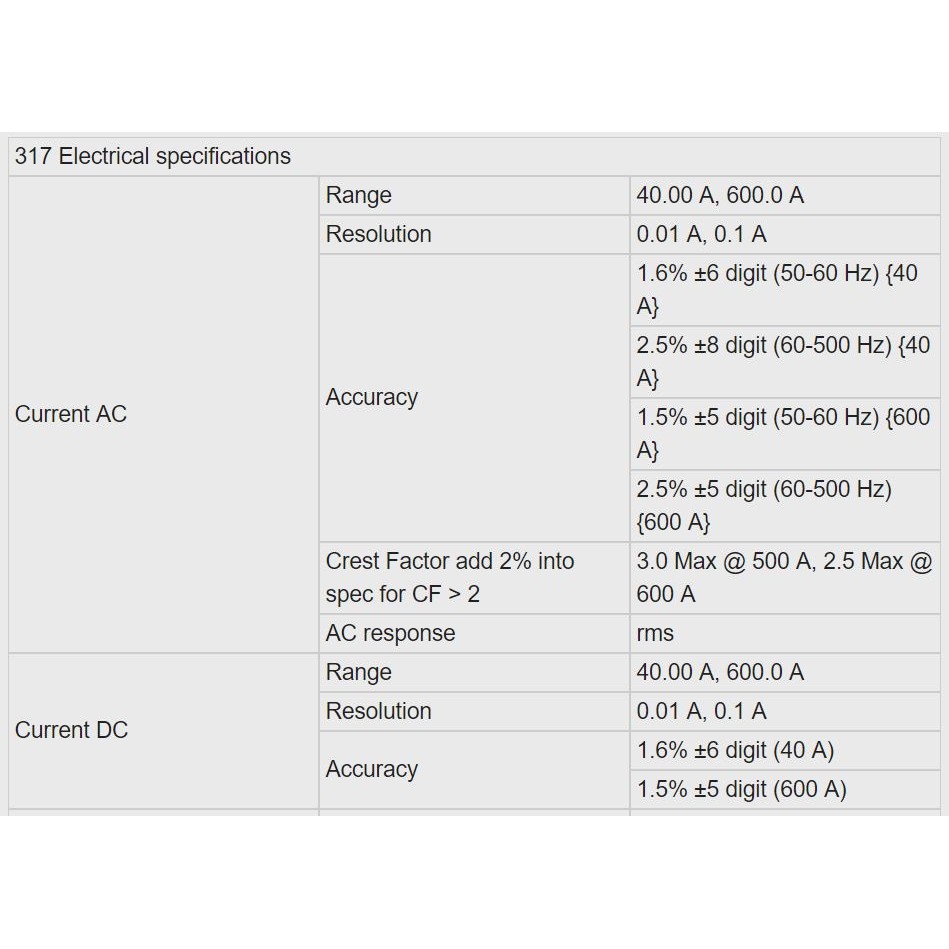
Task: Click the Current AC range value 40.00 A, 600.0 A
Action: click(x=720, y=196)
